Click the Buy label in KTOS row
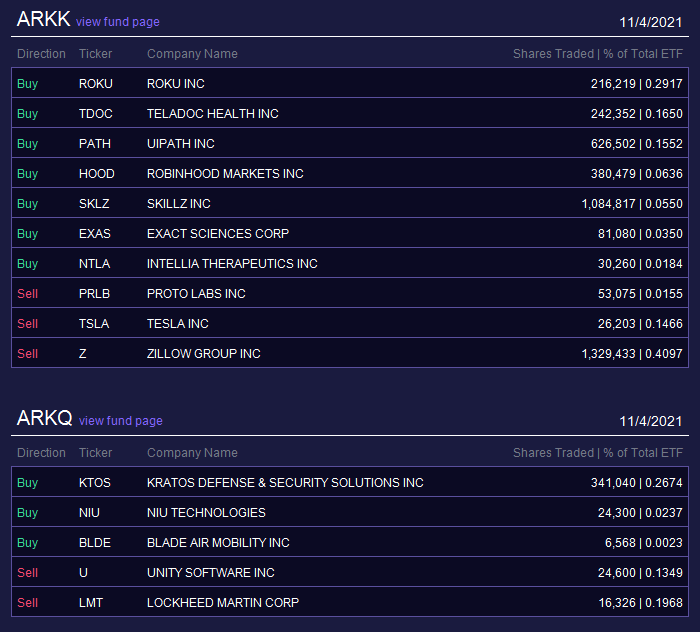This screenshot has width=700, height=632. [28, 483]
